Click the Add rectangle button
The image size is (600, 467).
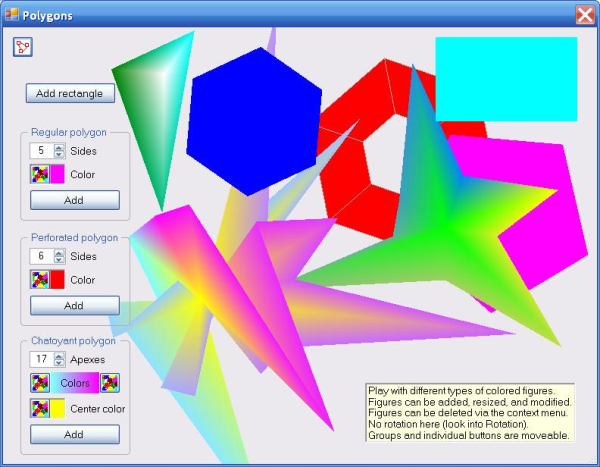point(70,93)
